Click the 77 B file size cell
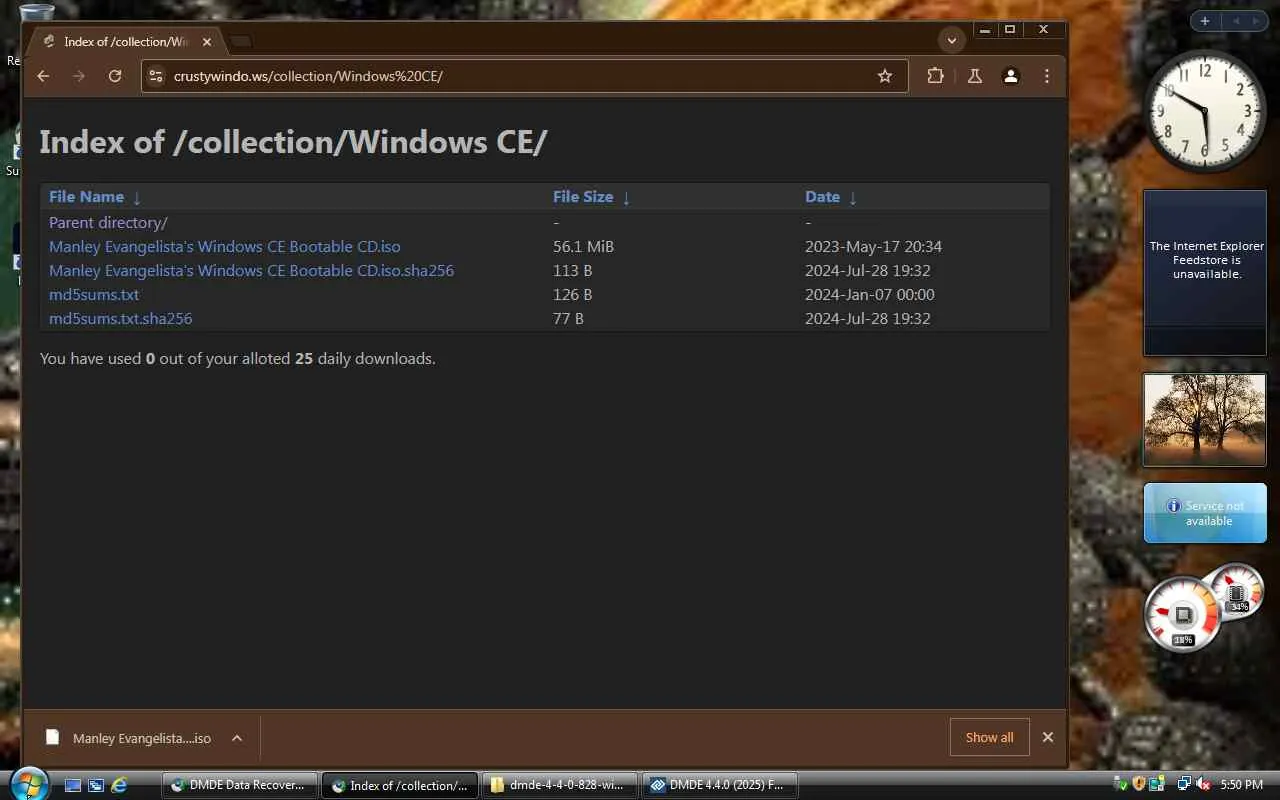Viewport: 1280px width, 800px height. pyautogui.click(x=568, y=319)
